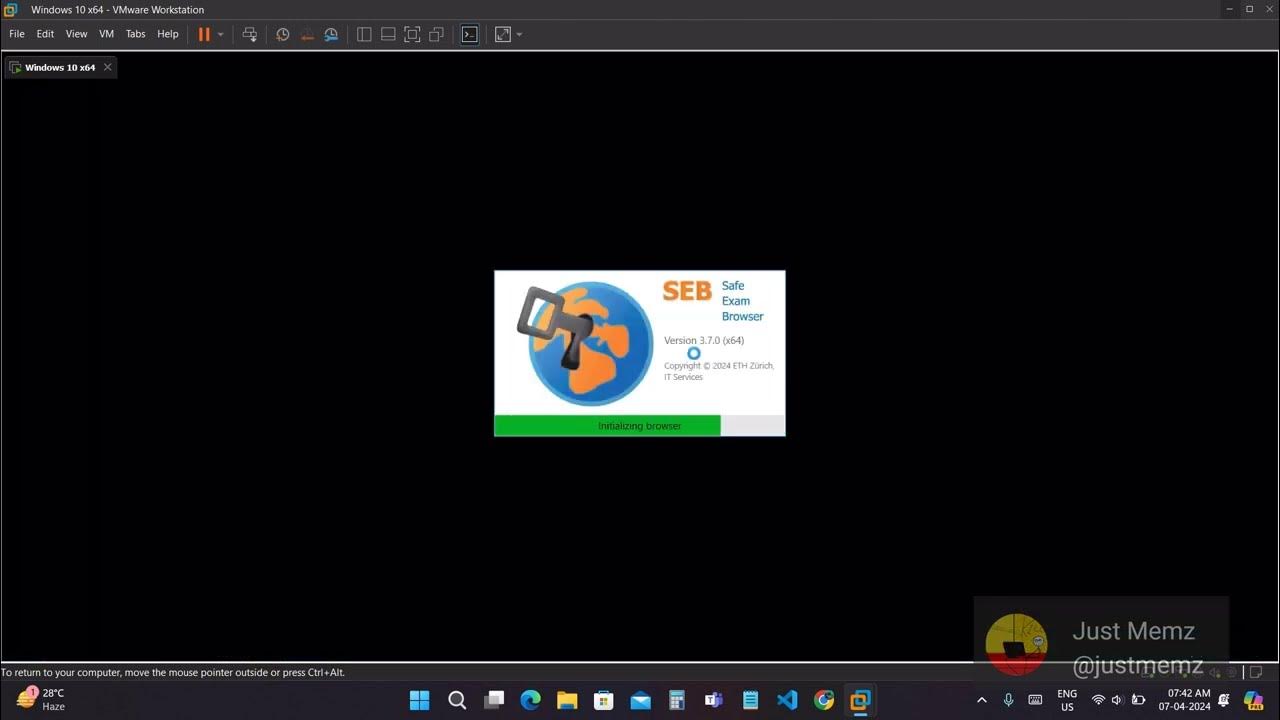Open the Snapshot Manager icon
Screen dimensions: 1280x720
pos(331,34)
